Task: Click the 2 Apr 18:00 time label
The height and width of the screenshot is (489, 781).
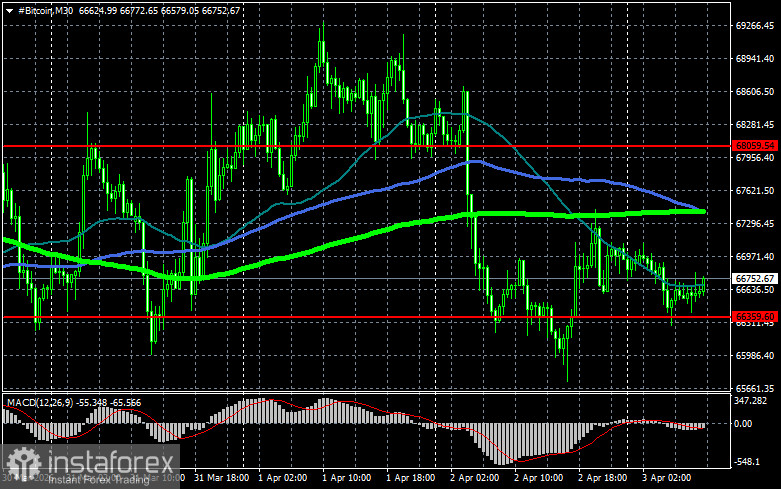Action: click(602, 478)
